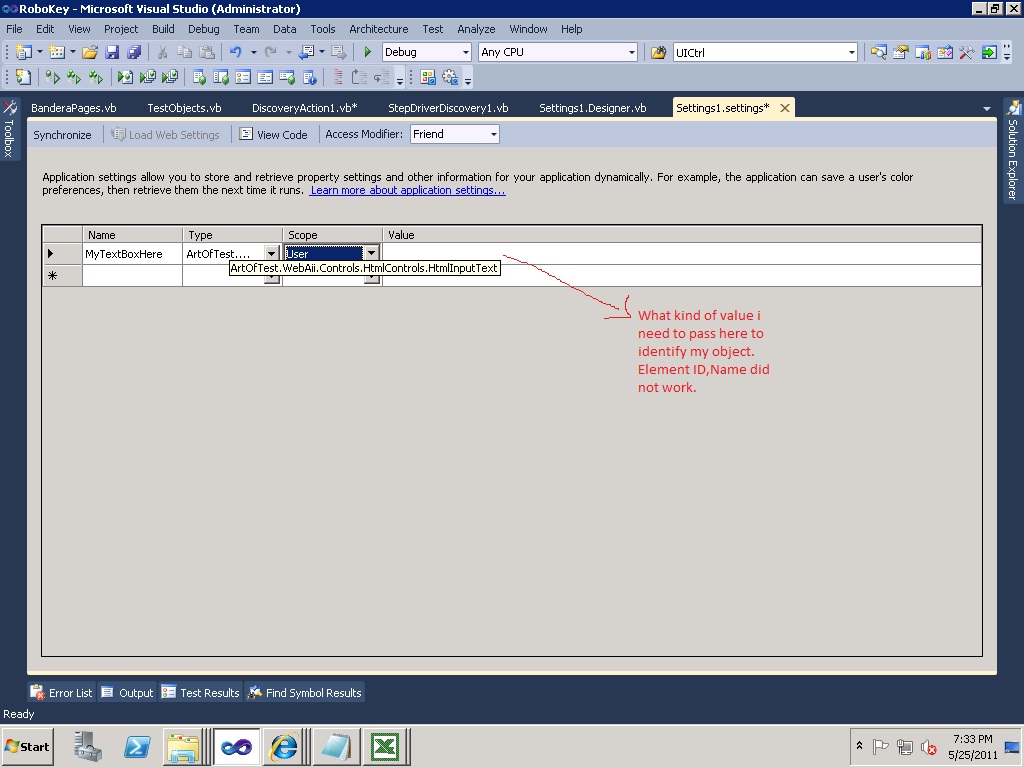
Task: Click the Run Tests in Current Context icon
Action: point(52,77)
